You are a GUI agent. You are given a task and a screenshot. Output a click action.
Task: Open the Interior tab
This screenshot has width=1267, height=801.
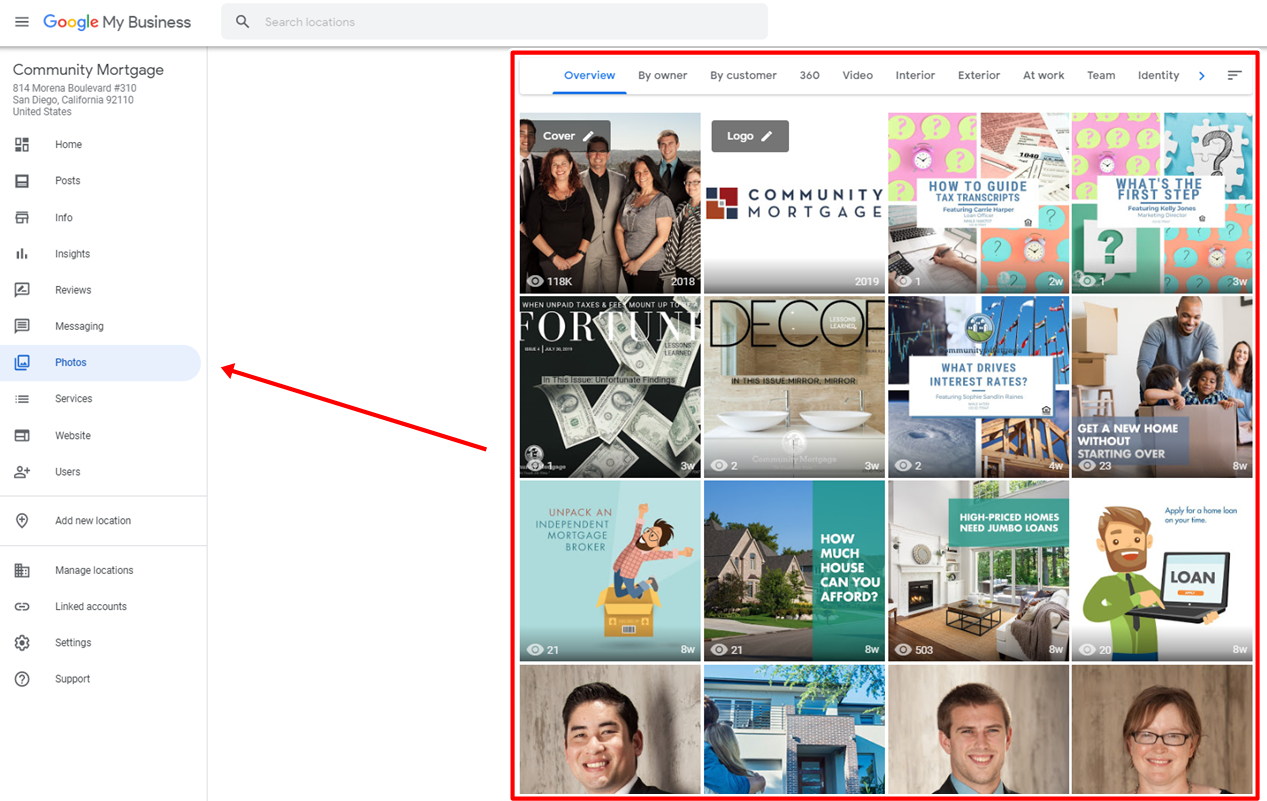point(916,76)
